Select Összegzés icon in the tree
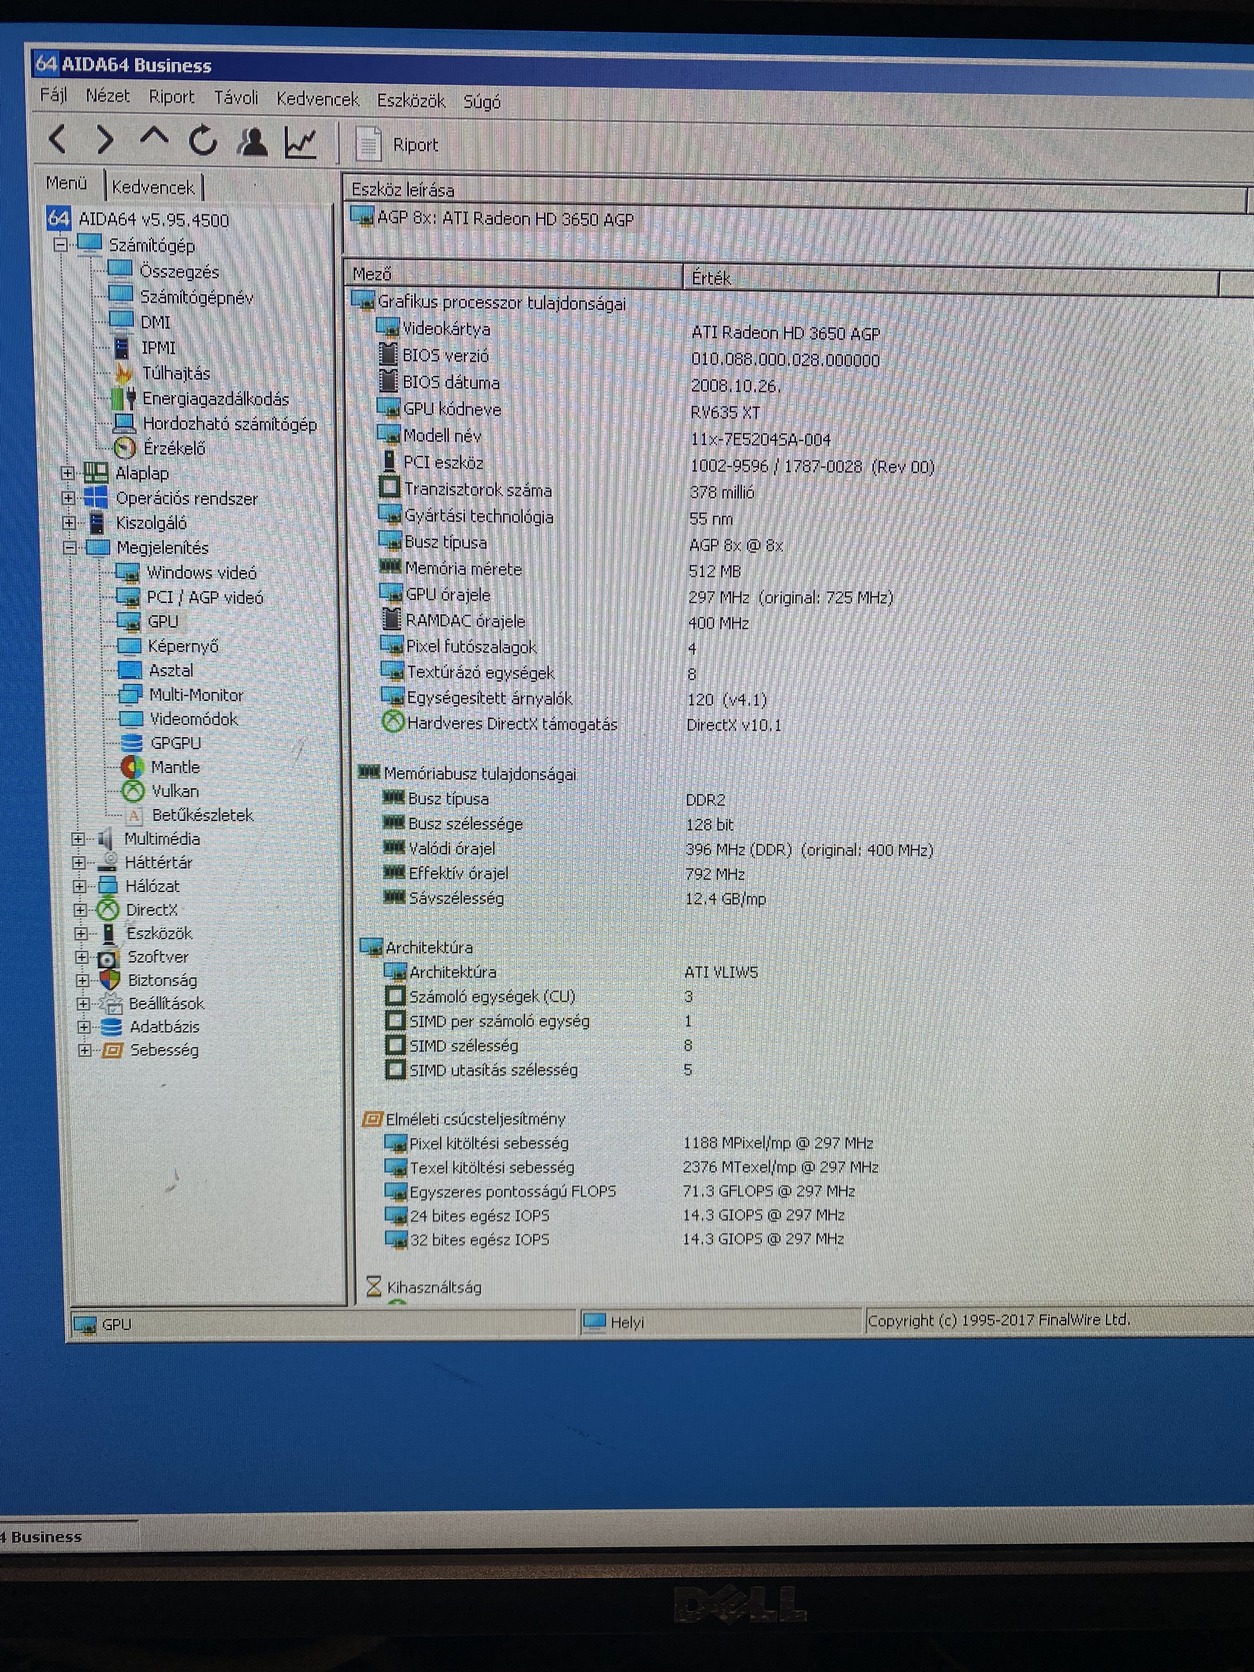1254x1672 pixels. point(121,270)
